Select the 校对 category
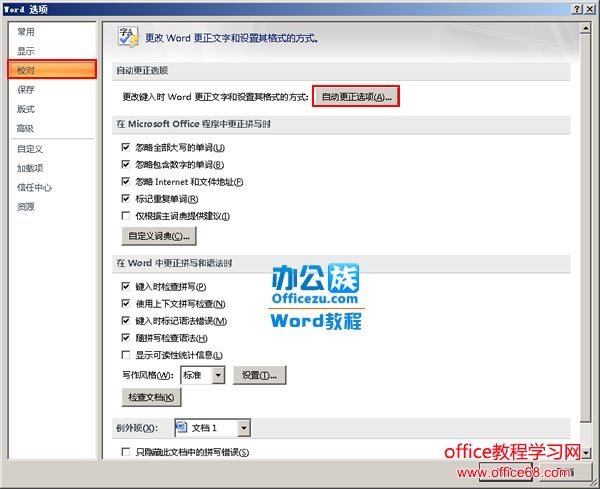The height and width of the screenshot is (489, 600). click(x=52, y=70)
